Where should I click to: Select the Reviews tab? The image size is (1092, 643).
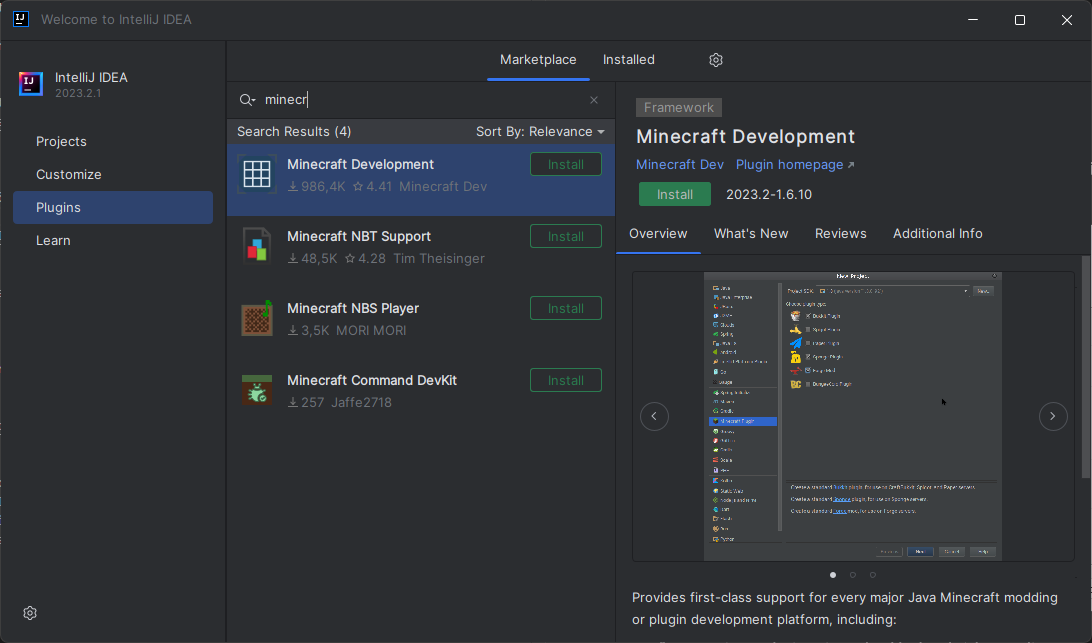click(x=840, y=234)
